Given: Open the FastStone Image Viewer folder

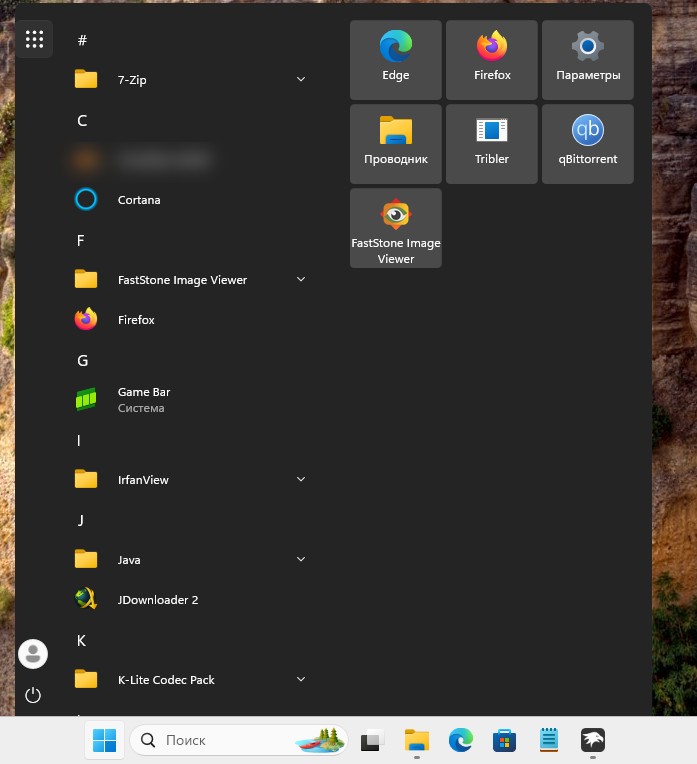Looking at the screenshot, I should coord(192,280).
